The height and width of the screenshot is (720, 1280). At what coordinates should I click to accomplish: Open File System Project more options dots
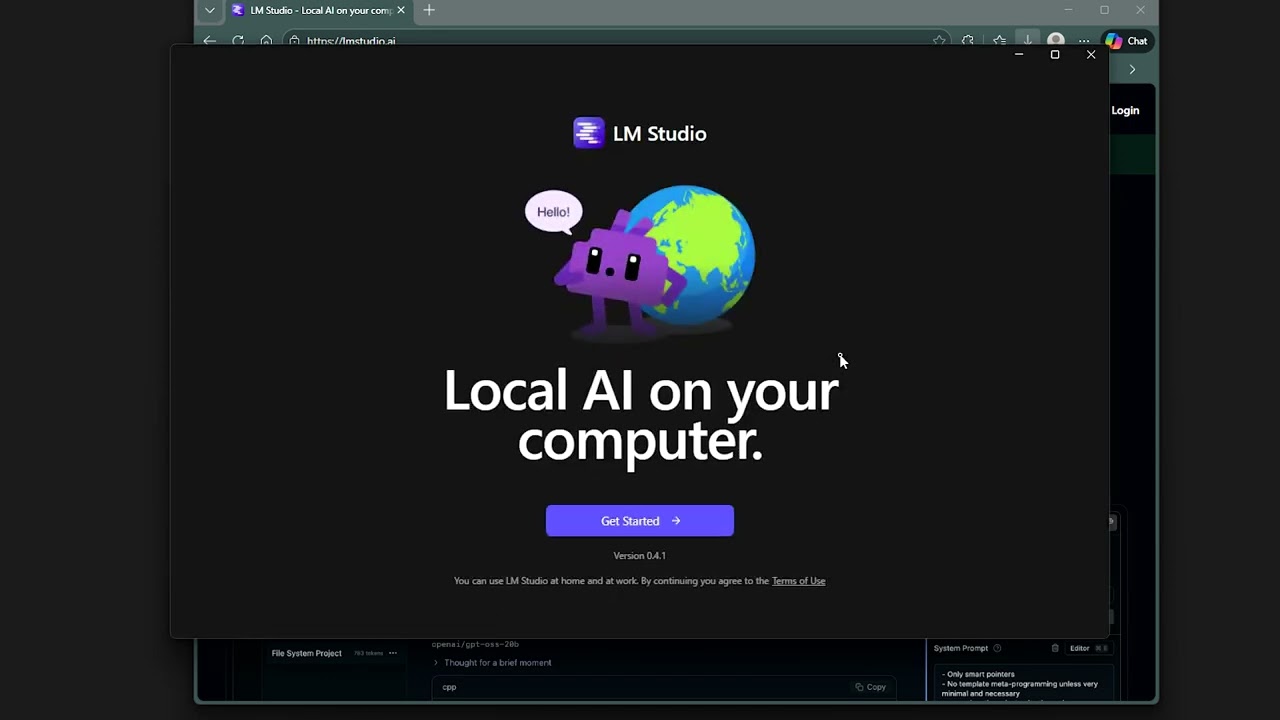click(393, 653)
